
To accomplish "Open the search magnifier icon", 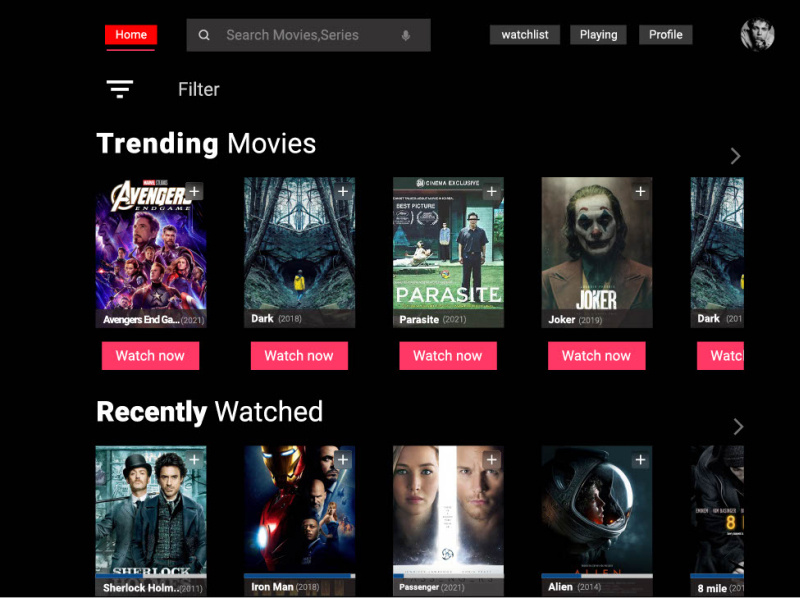I will point(204,35).
